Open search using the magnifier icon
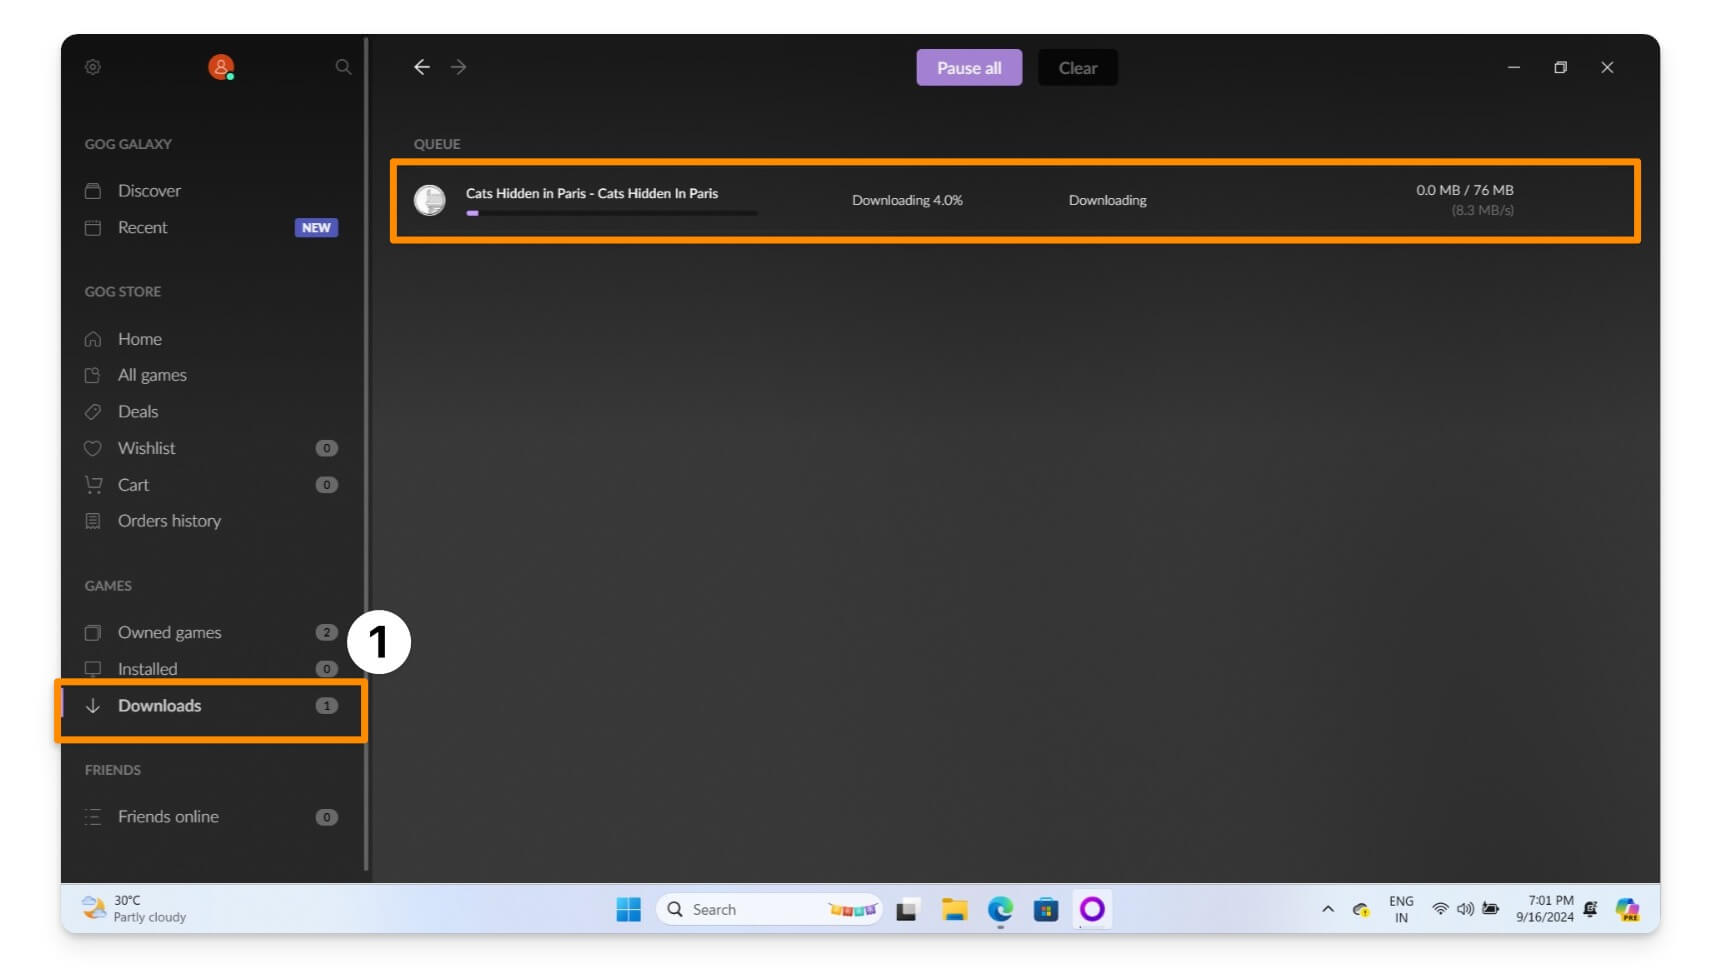This screenshot has width=1721, height=968. pyautogui.click(x=343, y=67)
